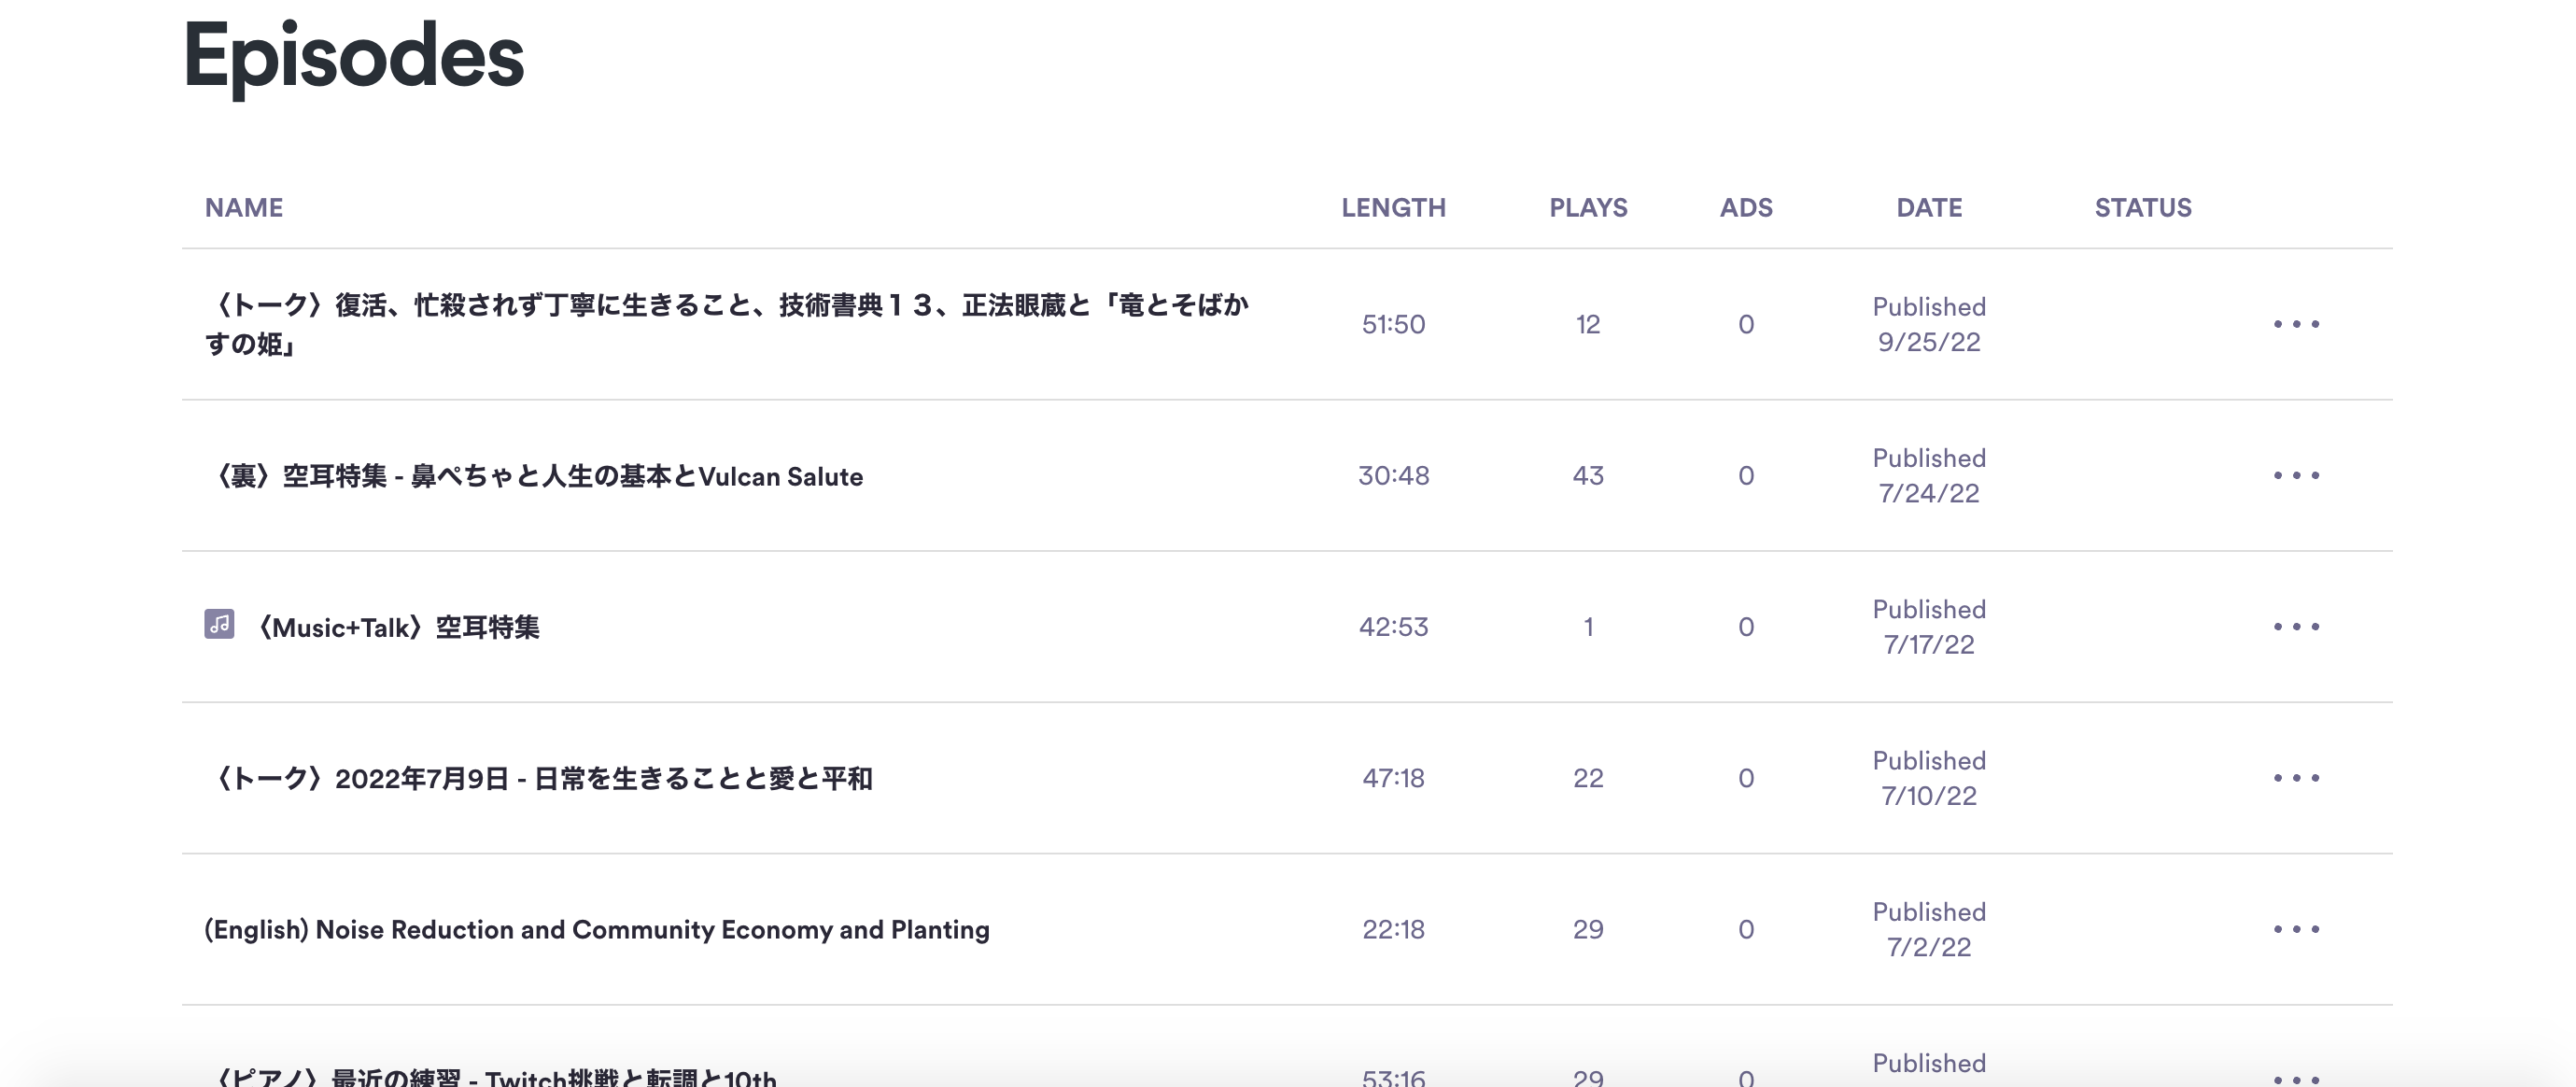
Task: Click plays count 12
Action: [1588, 324]
